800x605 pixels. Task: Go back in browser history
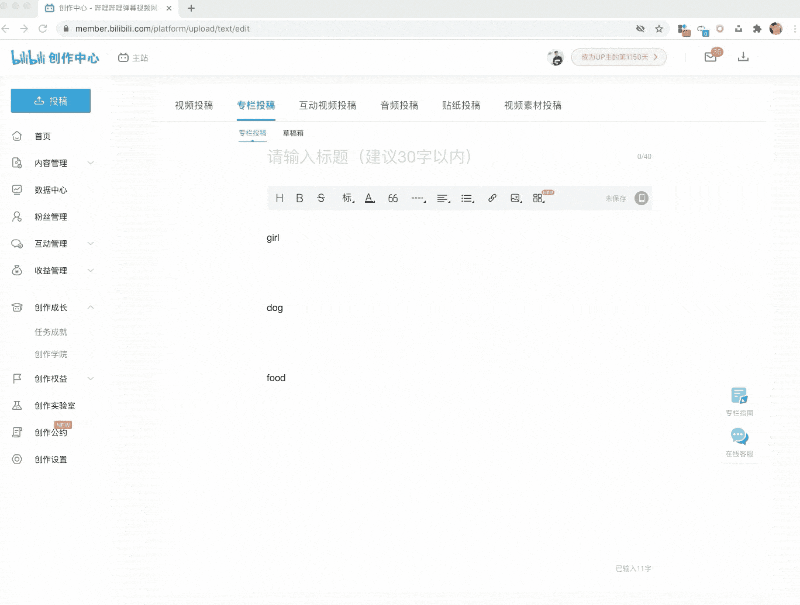pos(6,29)
